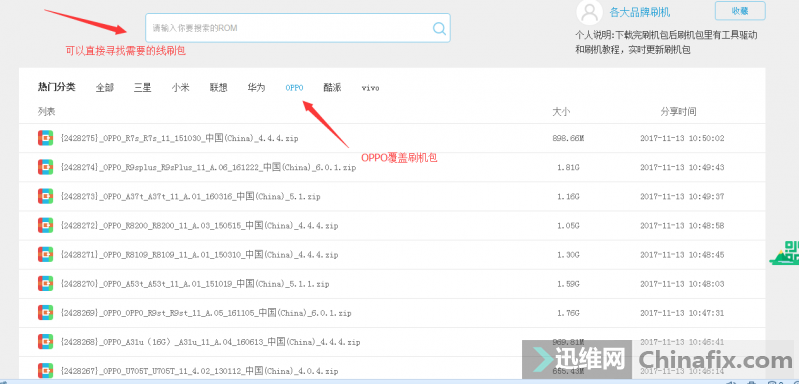
Task: Click the 大小 column header
Action: 561,112
